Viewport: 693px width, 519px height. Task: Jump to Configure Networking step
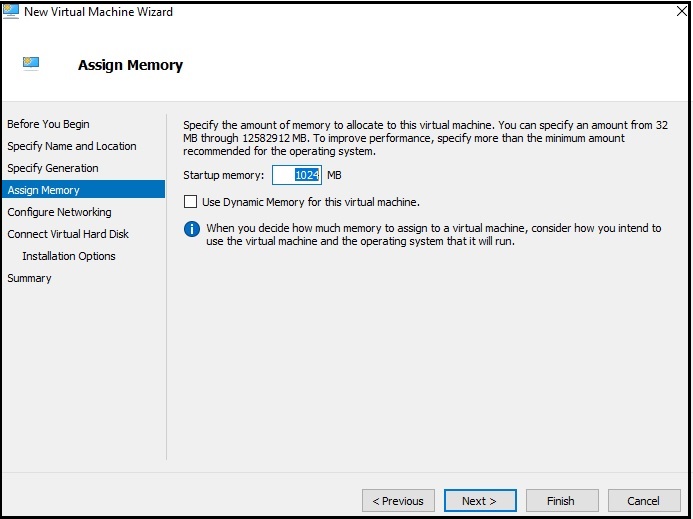[59, 212]
